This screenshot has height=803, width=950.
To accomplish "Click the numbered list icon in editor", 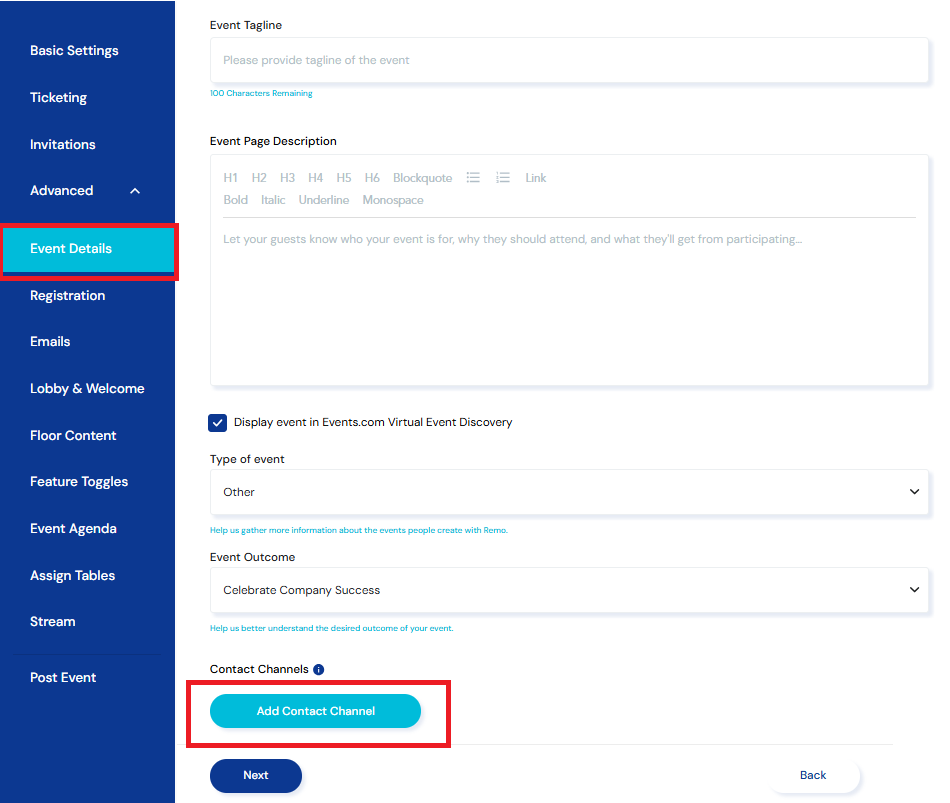I will tap(503, 178).
